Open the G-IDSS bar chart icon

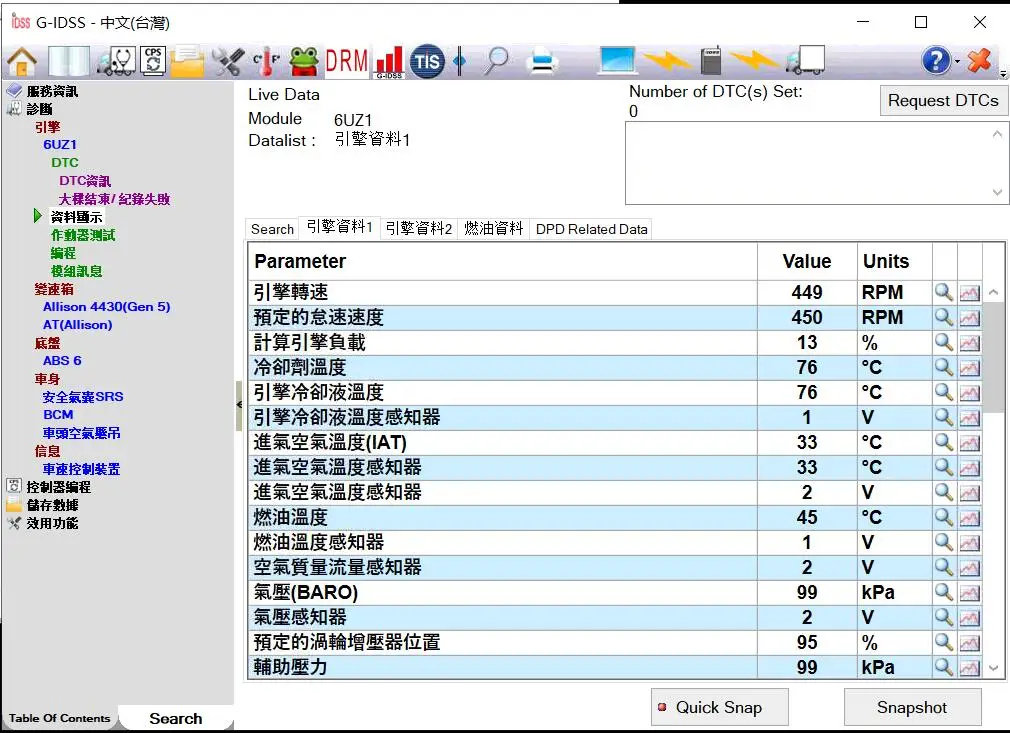pos(389,62)
